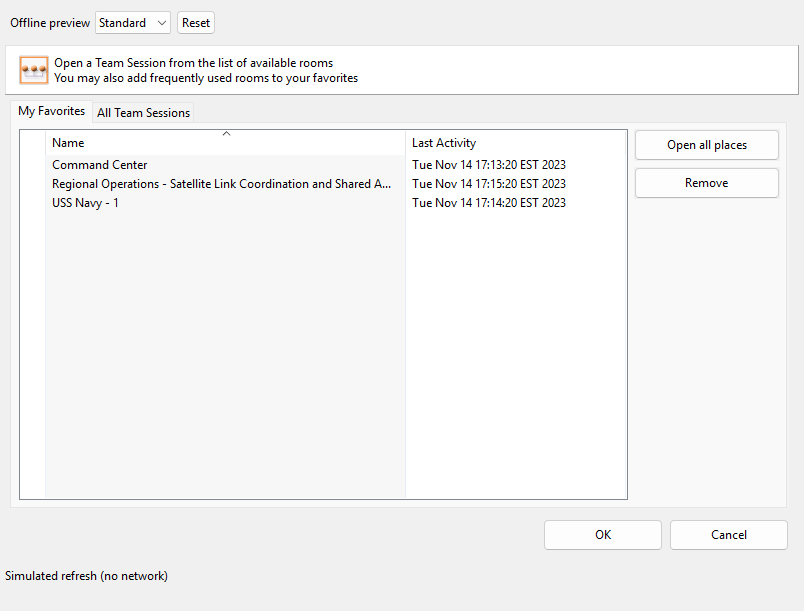Click the Remove button
The height and width of the screenshot is (611, 804).
pos(707,183)
